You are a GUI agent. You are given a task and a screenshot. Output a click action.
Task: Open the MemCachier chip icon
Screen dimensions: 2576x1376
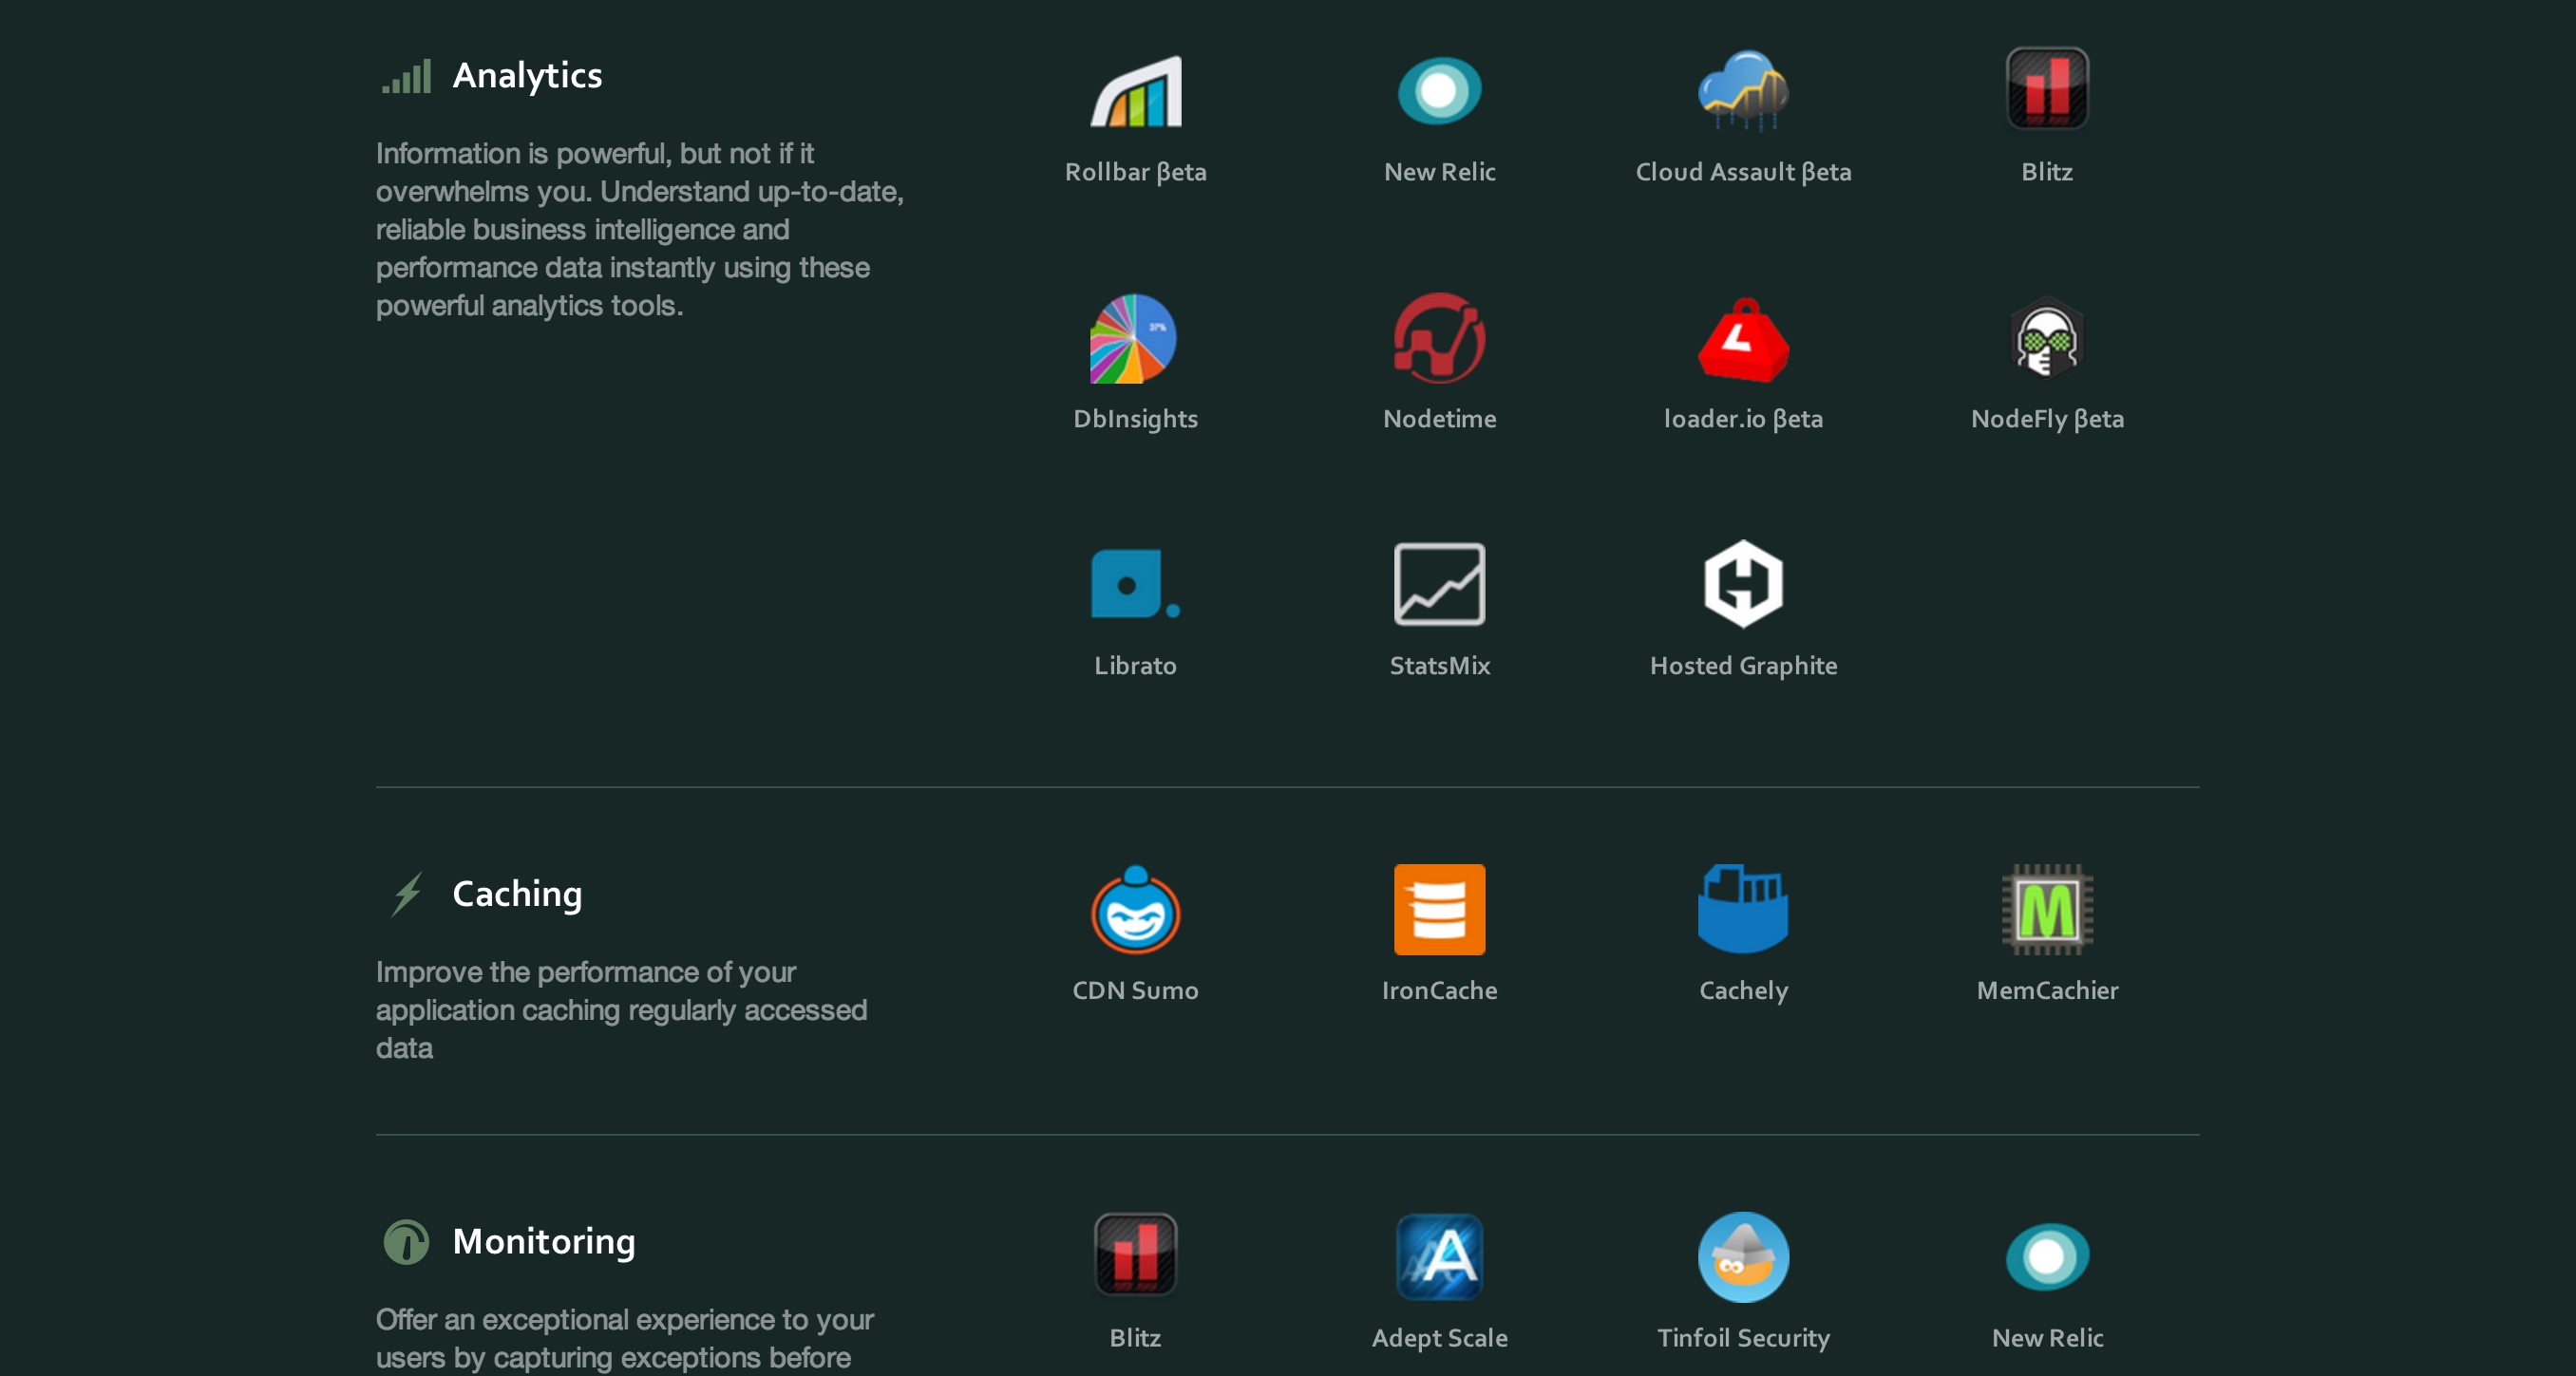coord(2047,909)
